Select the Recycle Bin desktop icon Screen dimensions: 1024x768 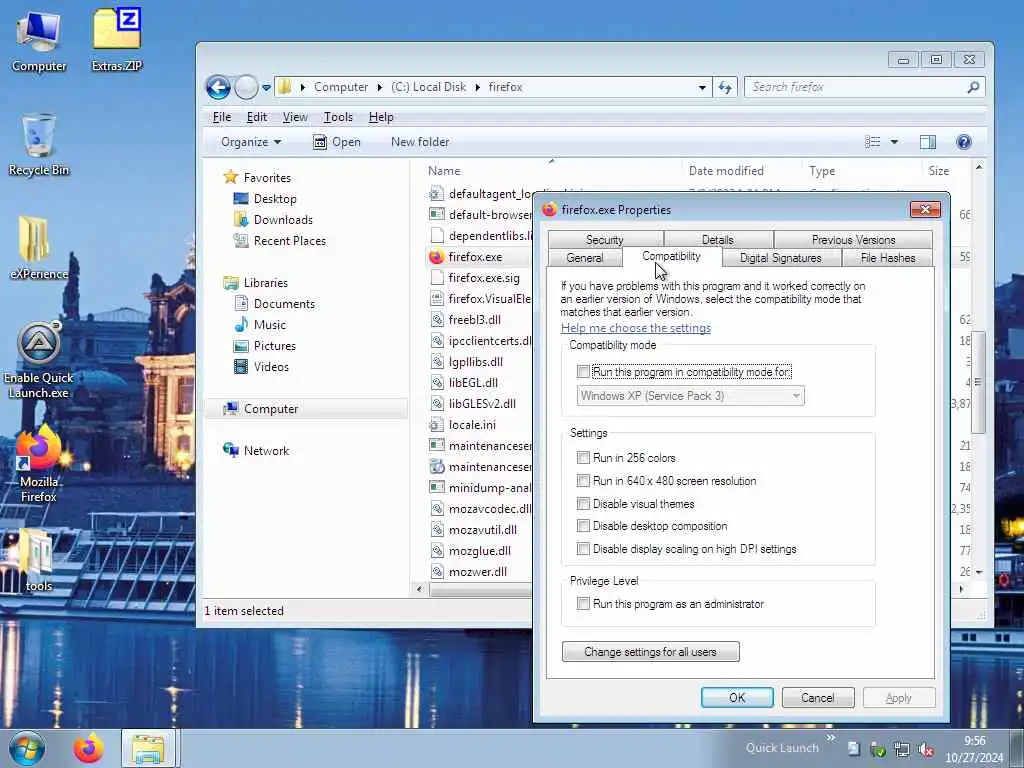pos(39,145)
